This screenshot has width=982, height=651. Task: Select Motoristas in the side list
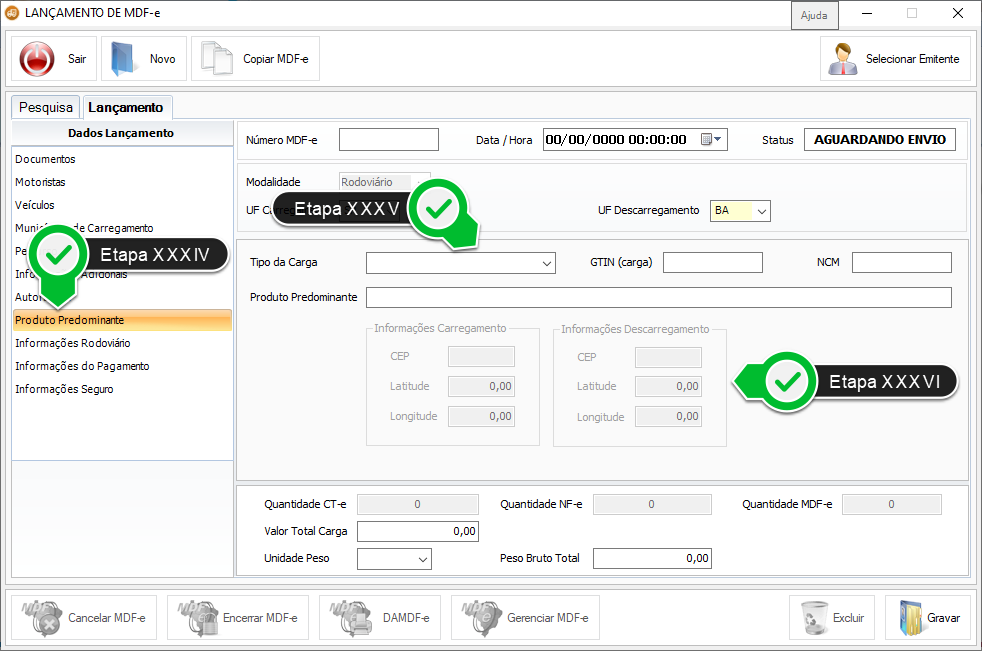[40, 182]
